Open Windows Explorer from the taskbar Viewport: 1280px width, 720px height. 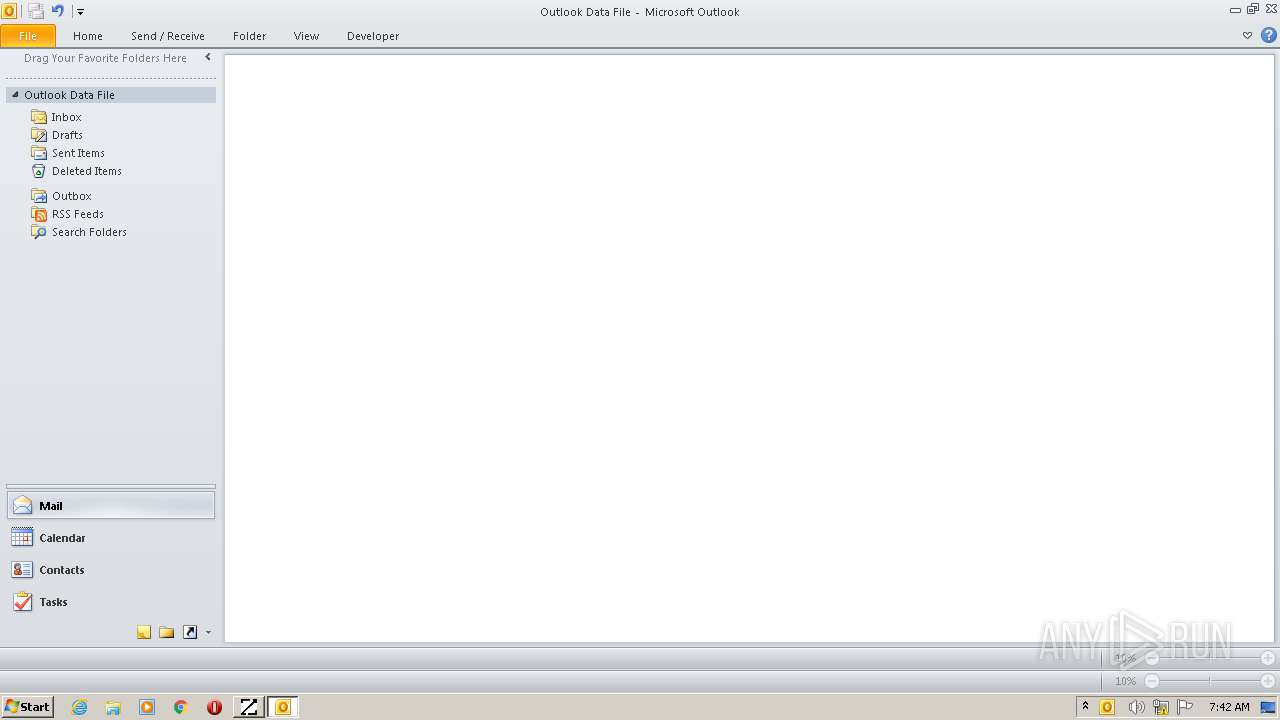113,707
